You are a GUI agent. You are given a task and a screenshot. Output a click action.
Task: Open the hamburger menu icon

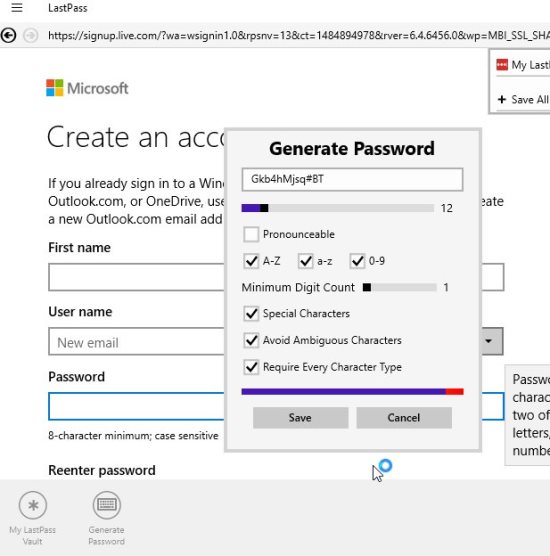(17, 7)
